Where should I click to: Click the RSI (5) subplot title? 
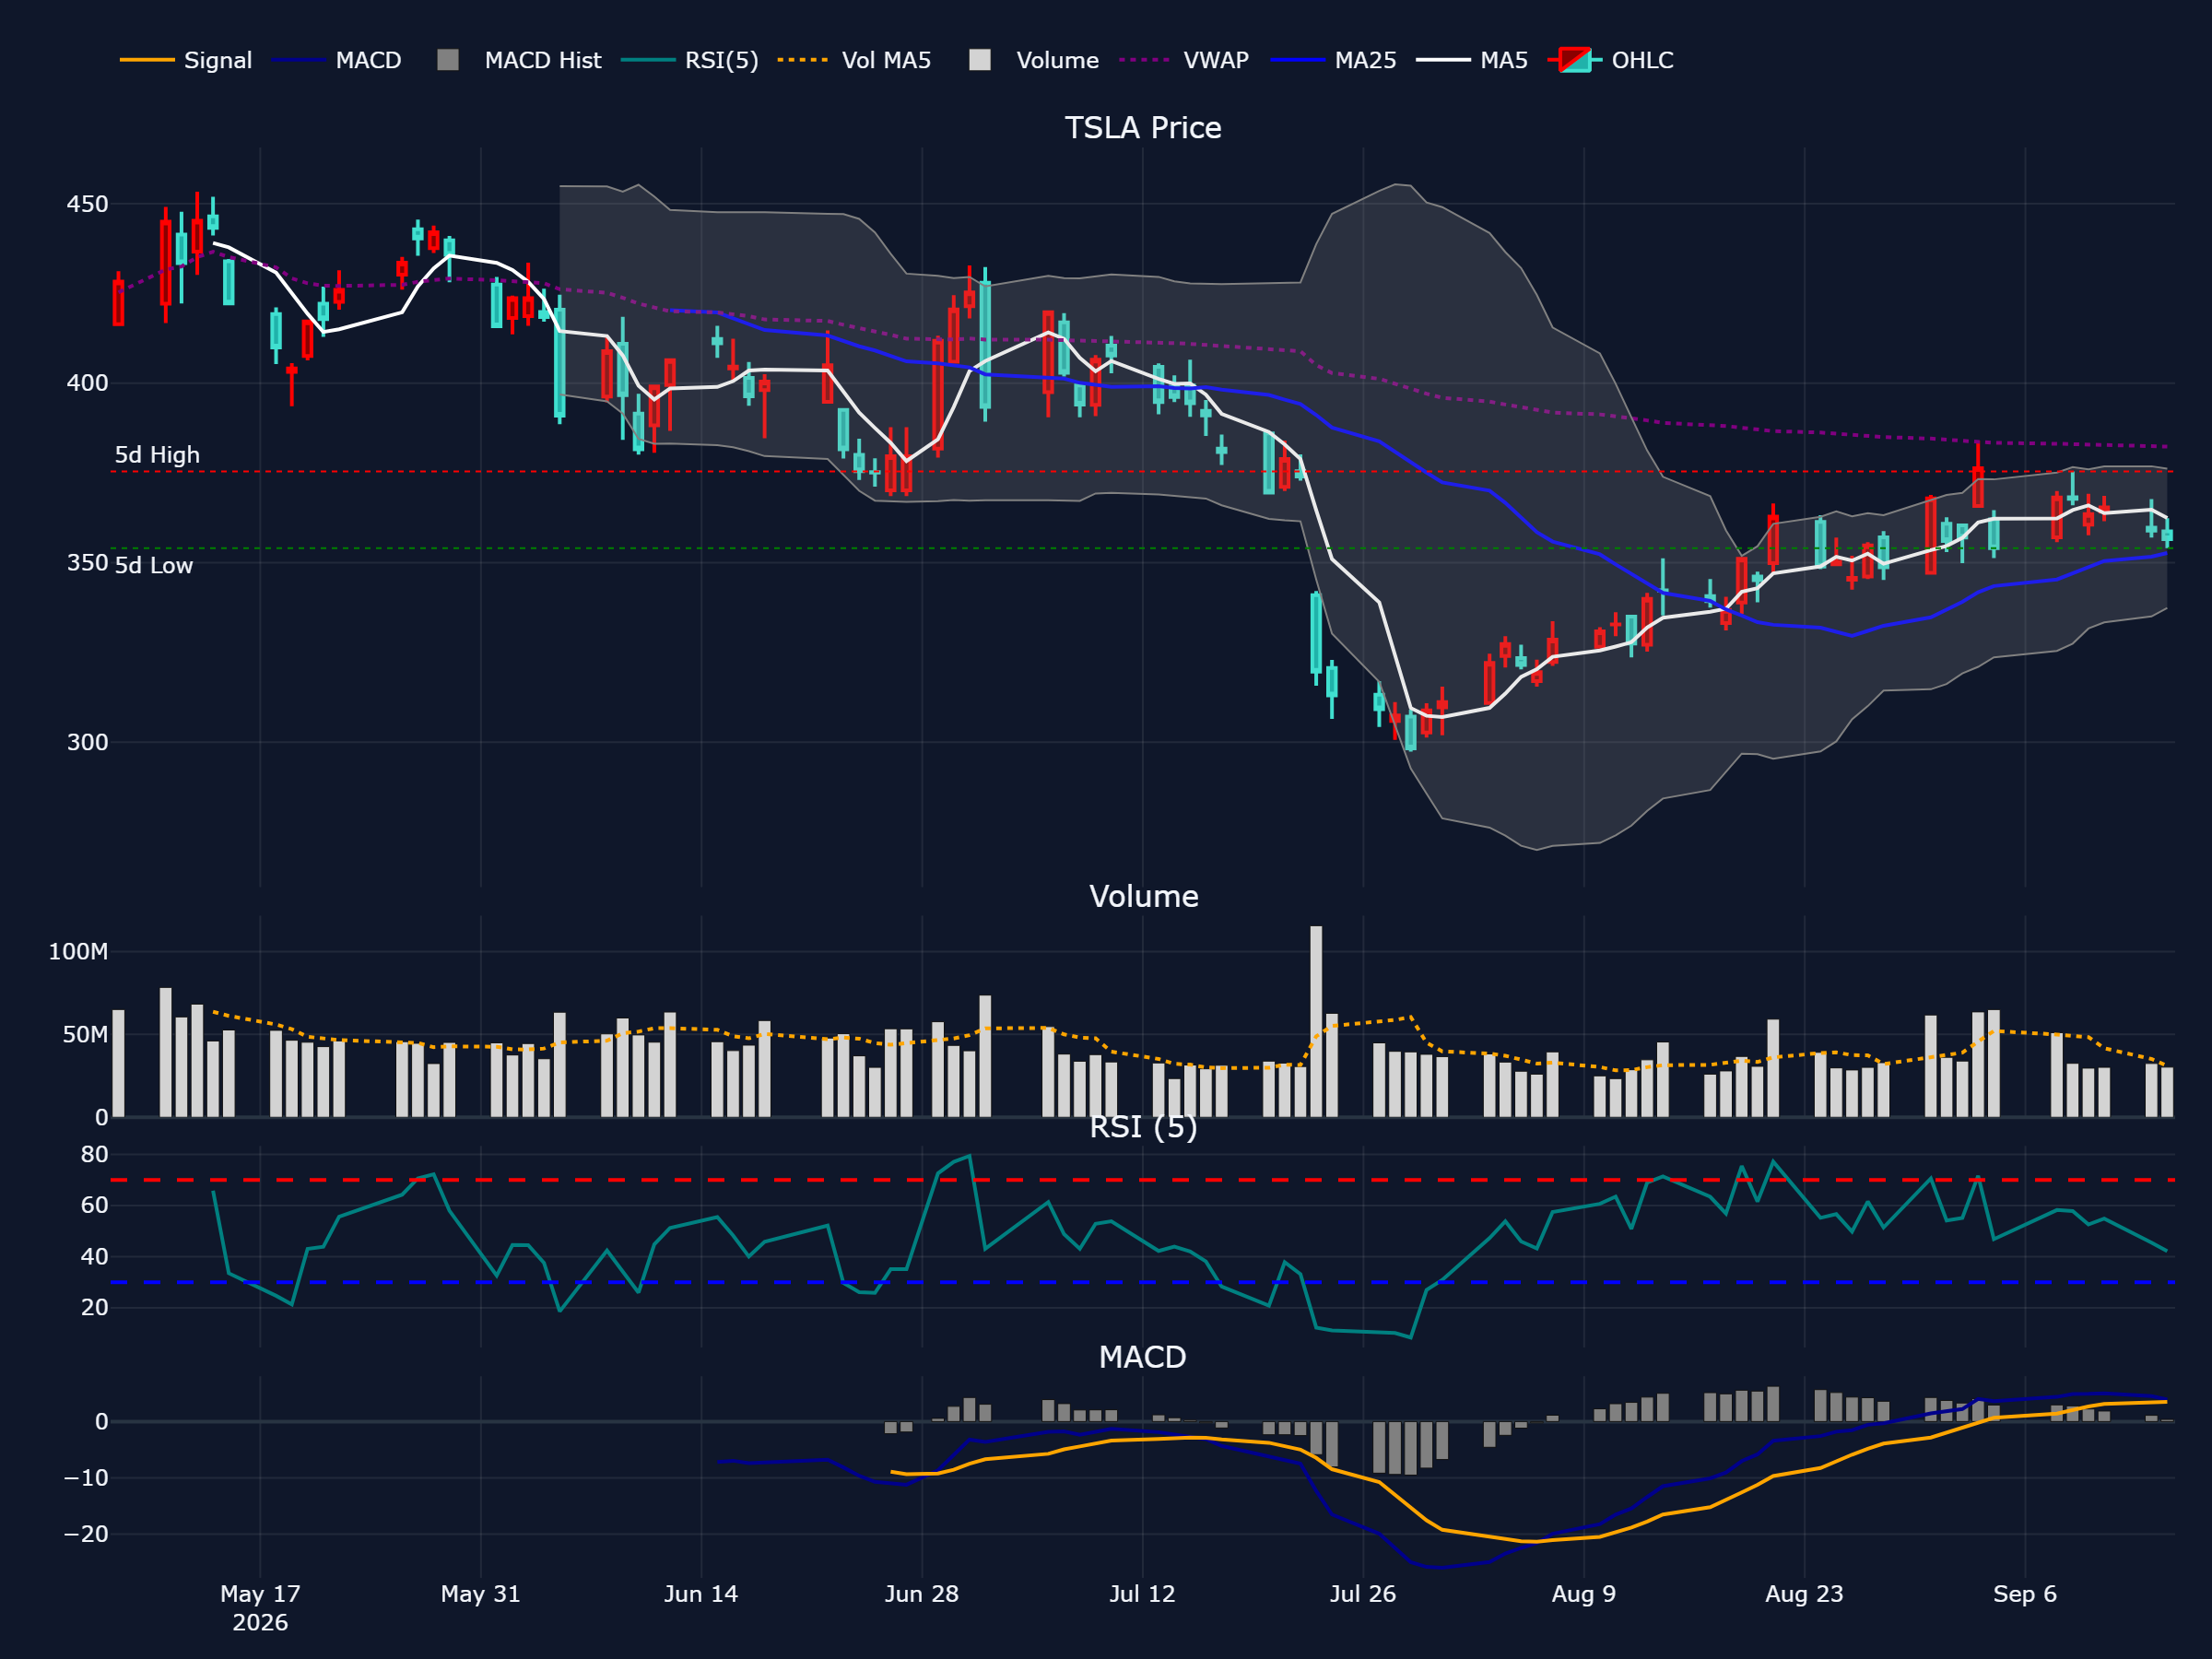(x=1143, y=1127)
